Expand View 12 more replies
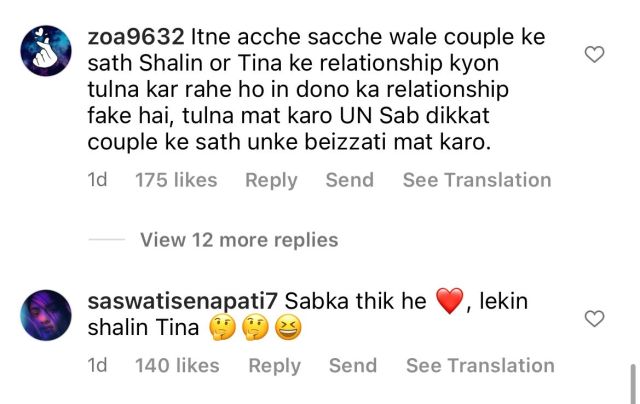640x404 pixels. (x=239, y=240)
